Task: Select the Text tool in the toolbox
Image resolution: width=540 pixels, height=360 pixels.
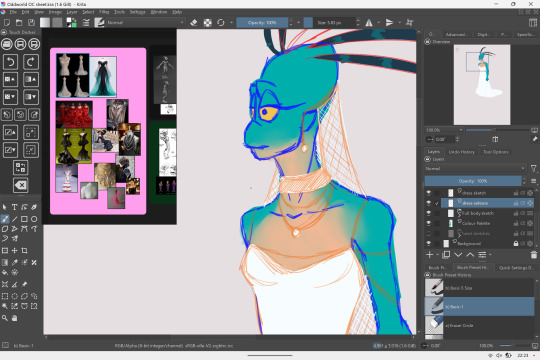Action: (x=14, y=207)
